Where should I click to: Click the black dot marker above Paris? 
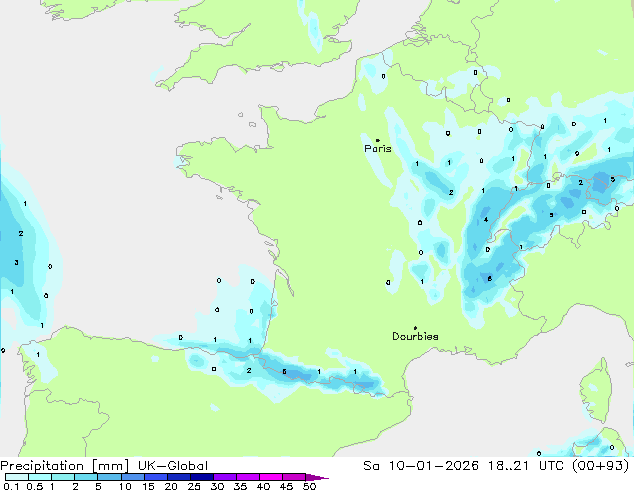pos(378,140)
